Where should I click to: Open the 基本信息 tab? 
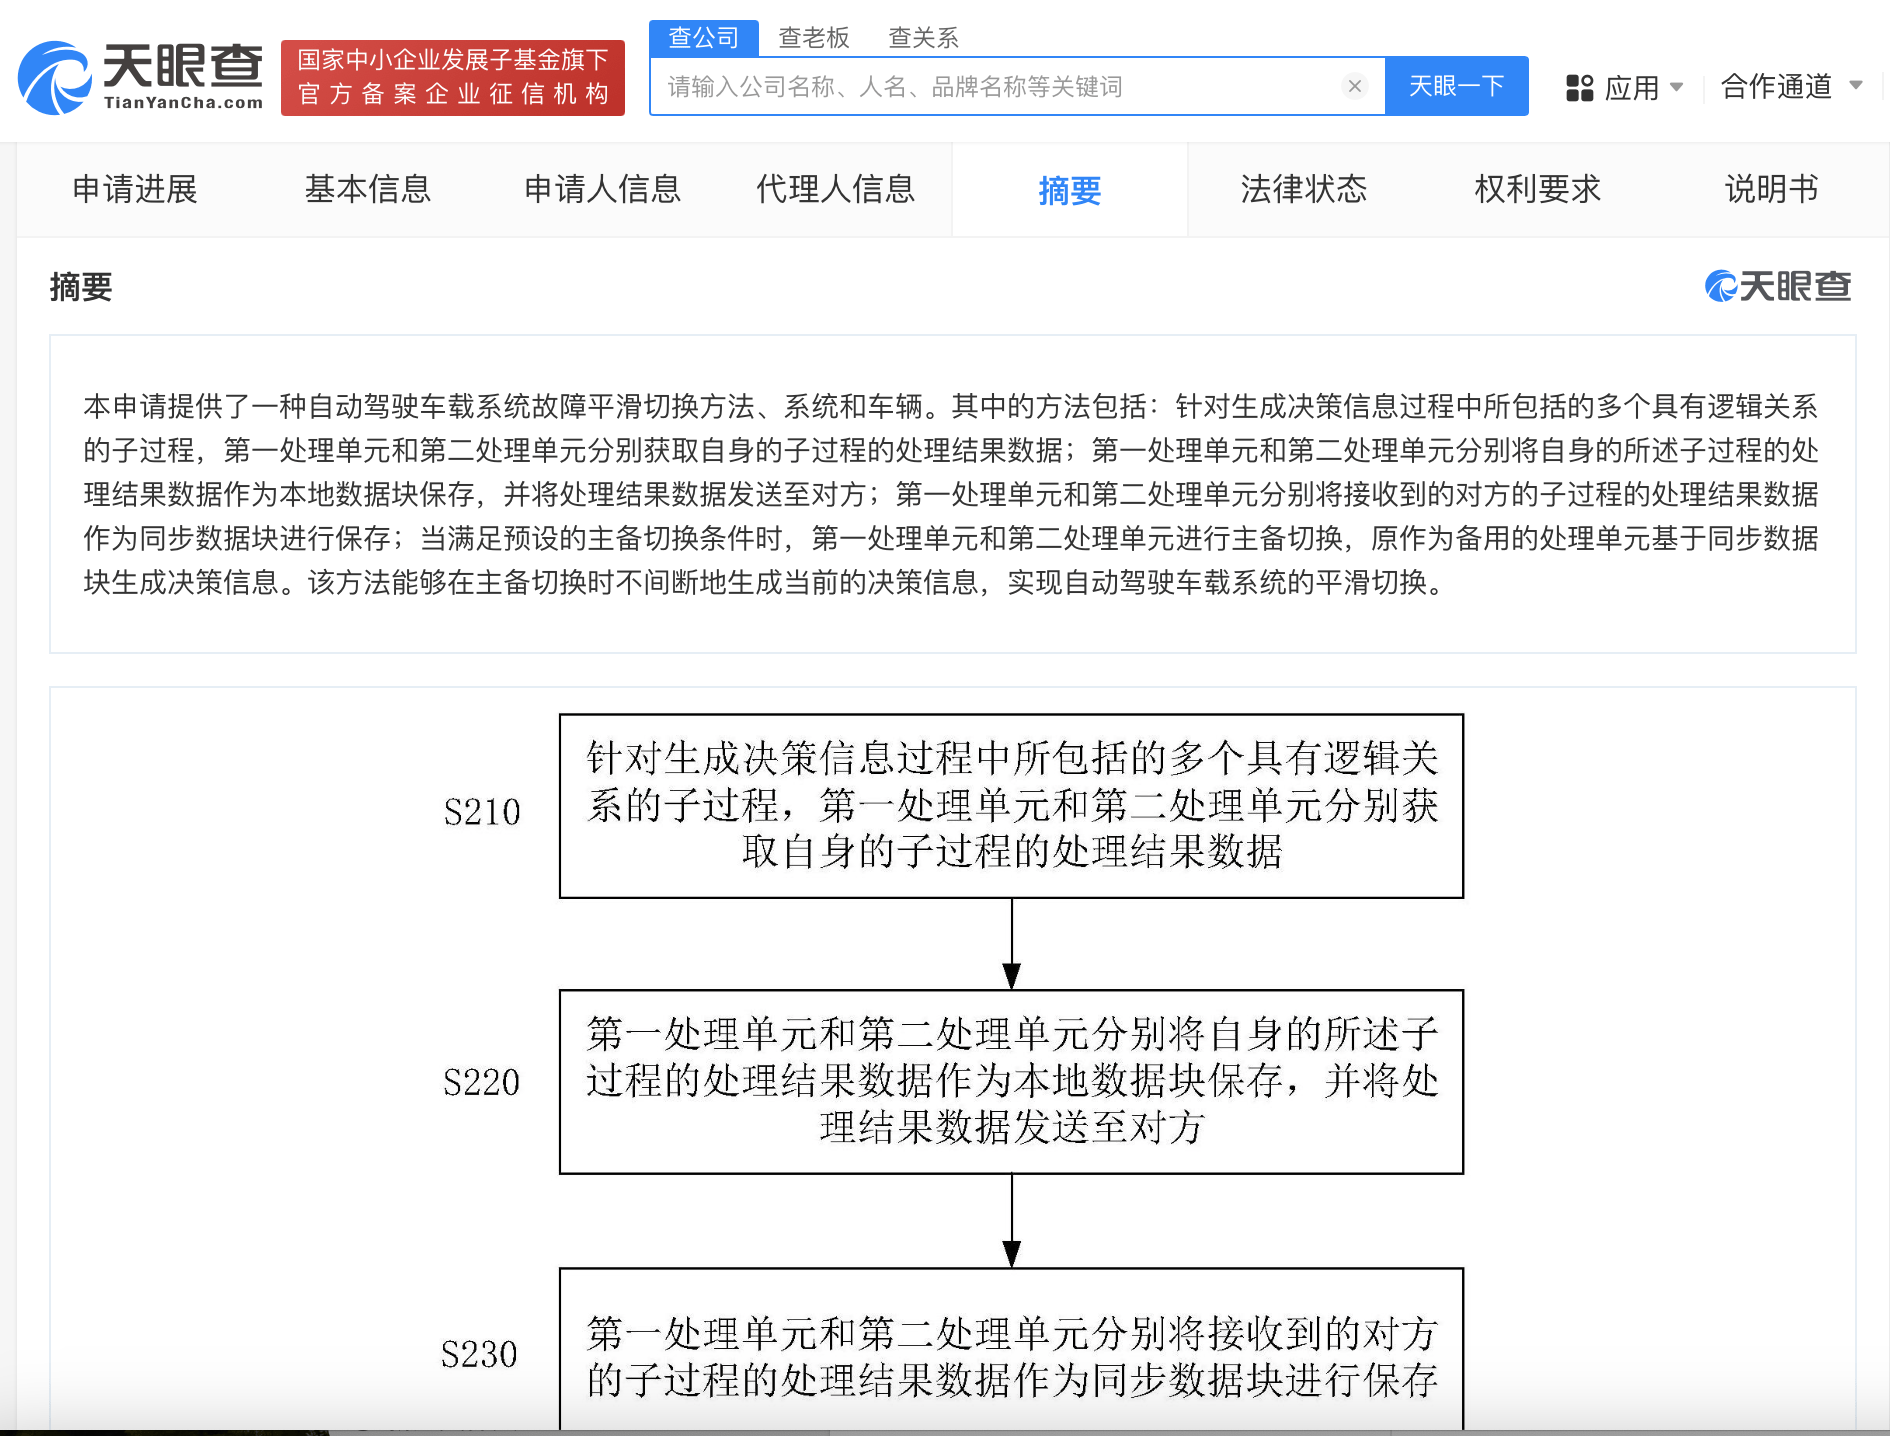pyautogui.click(x=368, y=189)
